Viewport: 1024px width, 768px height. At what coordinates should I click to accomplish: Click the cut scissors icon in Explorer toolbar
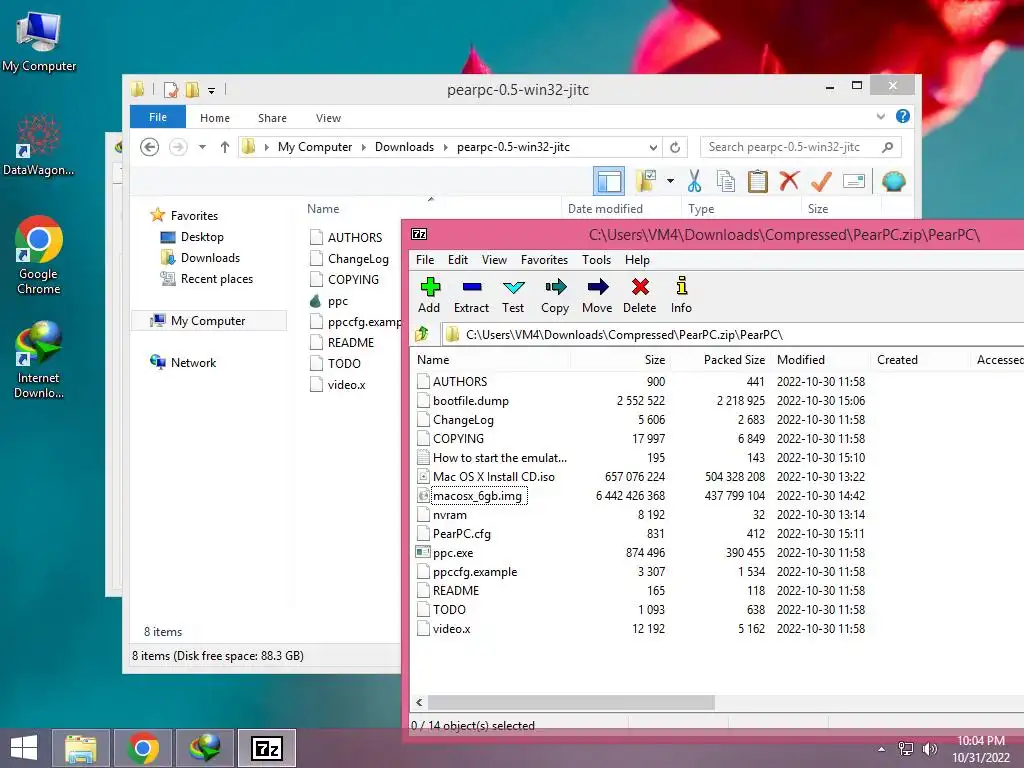tap(694, 181)
